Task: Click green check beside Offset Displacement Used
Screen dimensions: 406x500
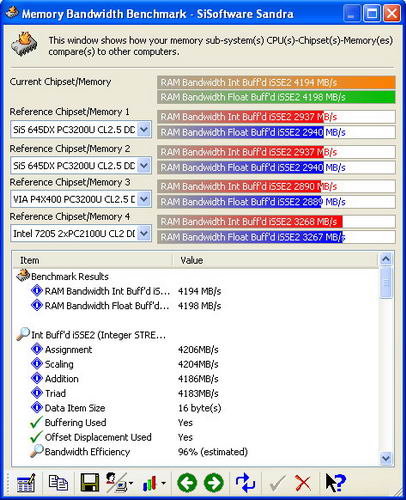Action: [36, 437]
